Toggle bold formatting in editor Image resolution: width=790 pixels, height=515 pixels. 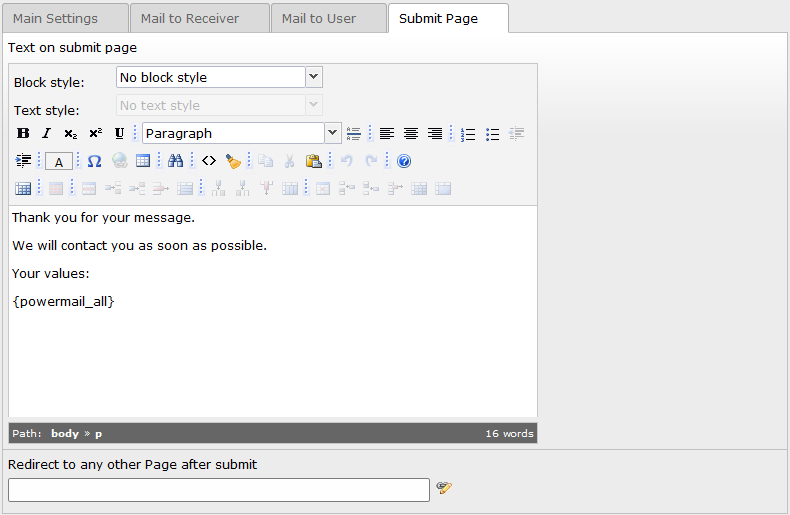pos(23,134)
